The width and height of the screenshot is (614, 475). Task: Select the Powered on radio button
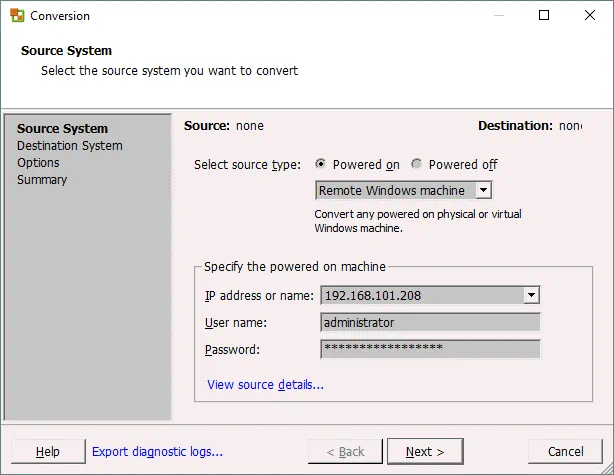[321, 165]
